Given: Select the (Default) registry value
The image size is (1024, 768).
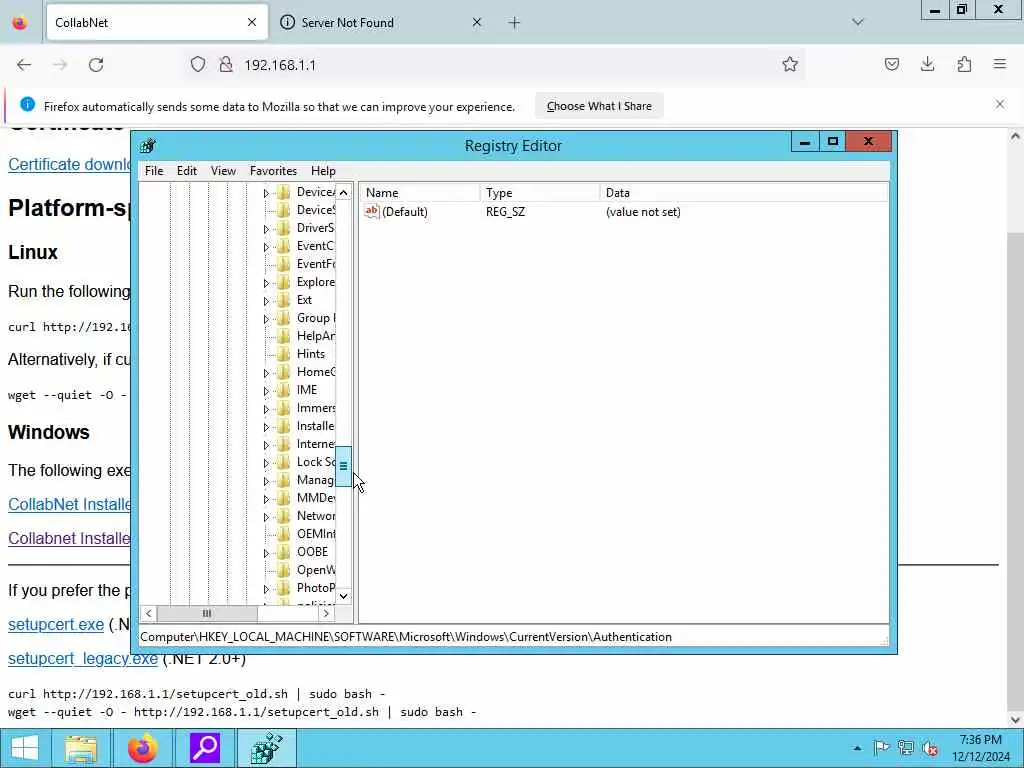Looking at the screenshot, I should coord(405,212).
